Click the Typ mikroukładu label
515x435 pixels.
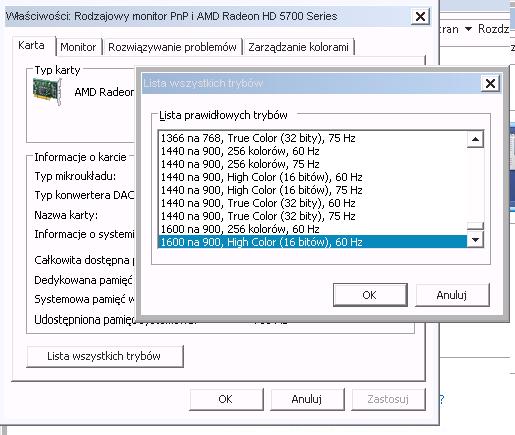point(75,176)
